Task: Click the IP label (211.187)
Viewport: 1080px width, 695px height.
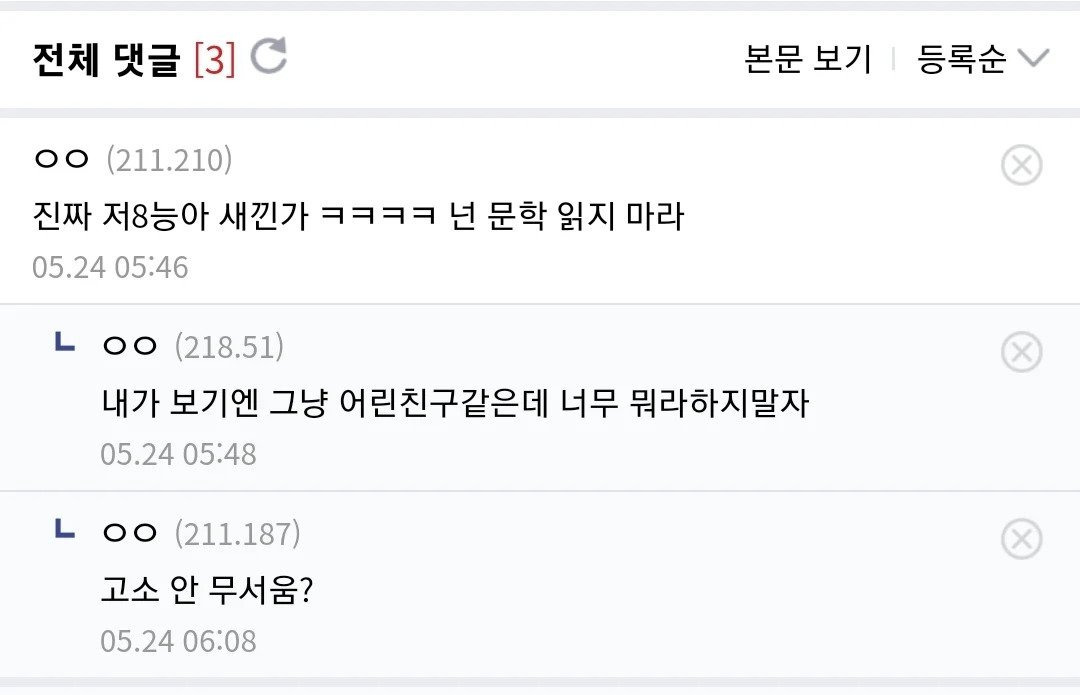Action: click(237, 534)
